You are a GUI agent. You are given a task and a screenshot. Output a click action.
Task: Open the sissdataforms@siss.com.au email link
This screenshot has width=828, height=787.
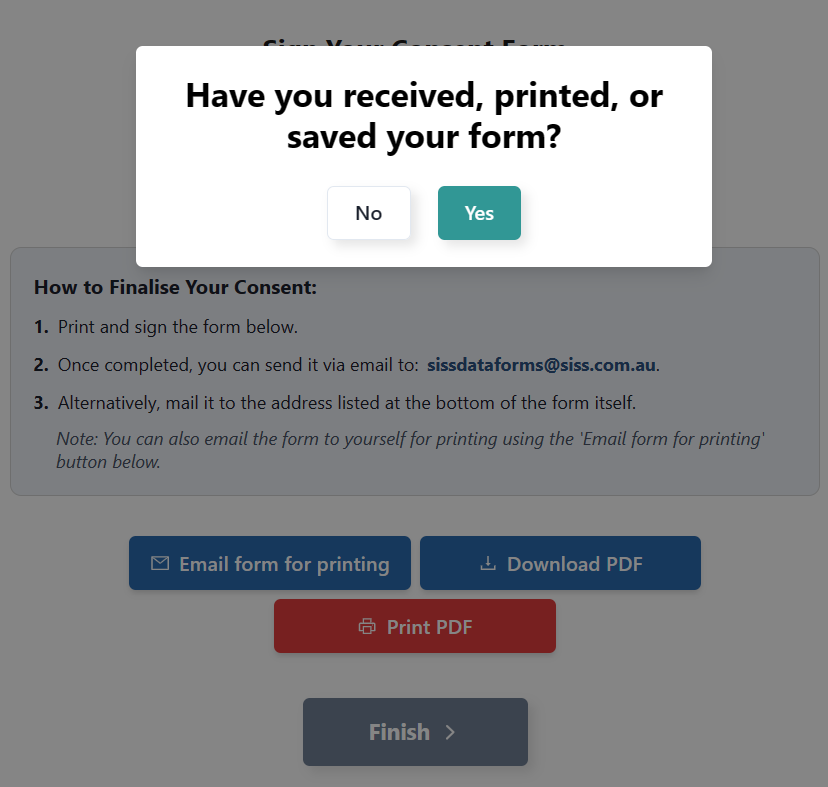coord(542,365)
